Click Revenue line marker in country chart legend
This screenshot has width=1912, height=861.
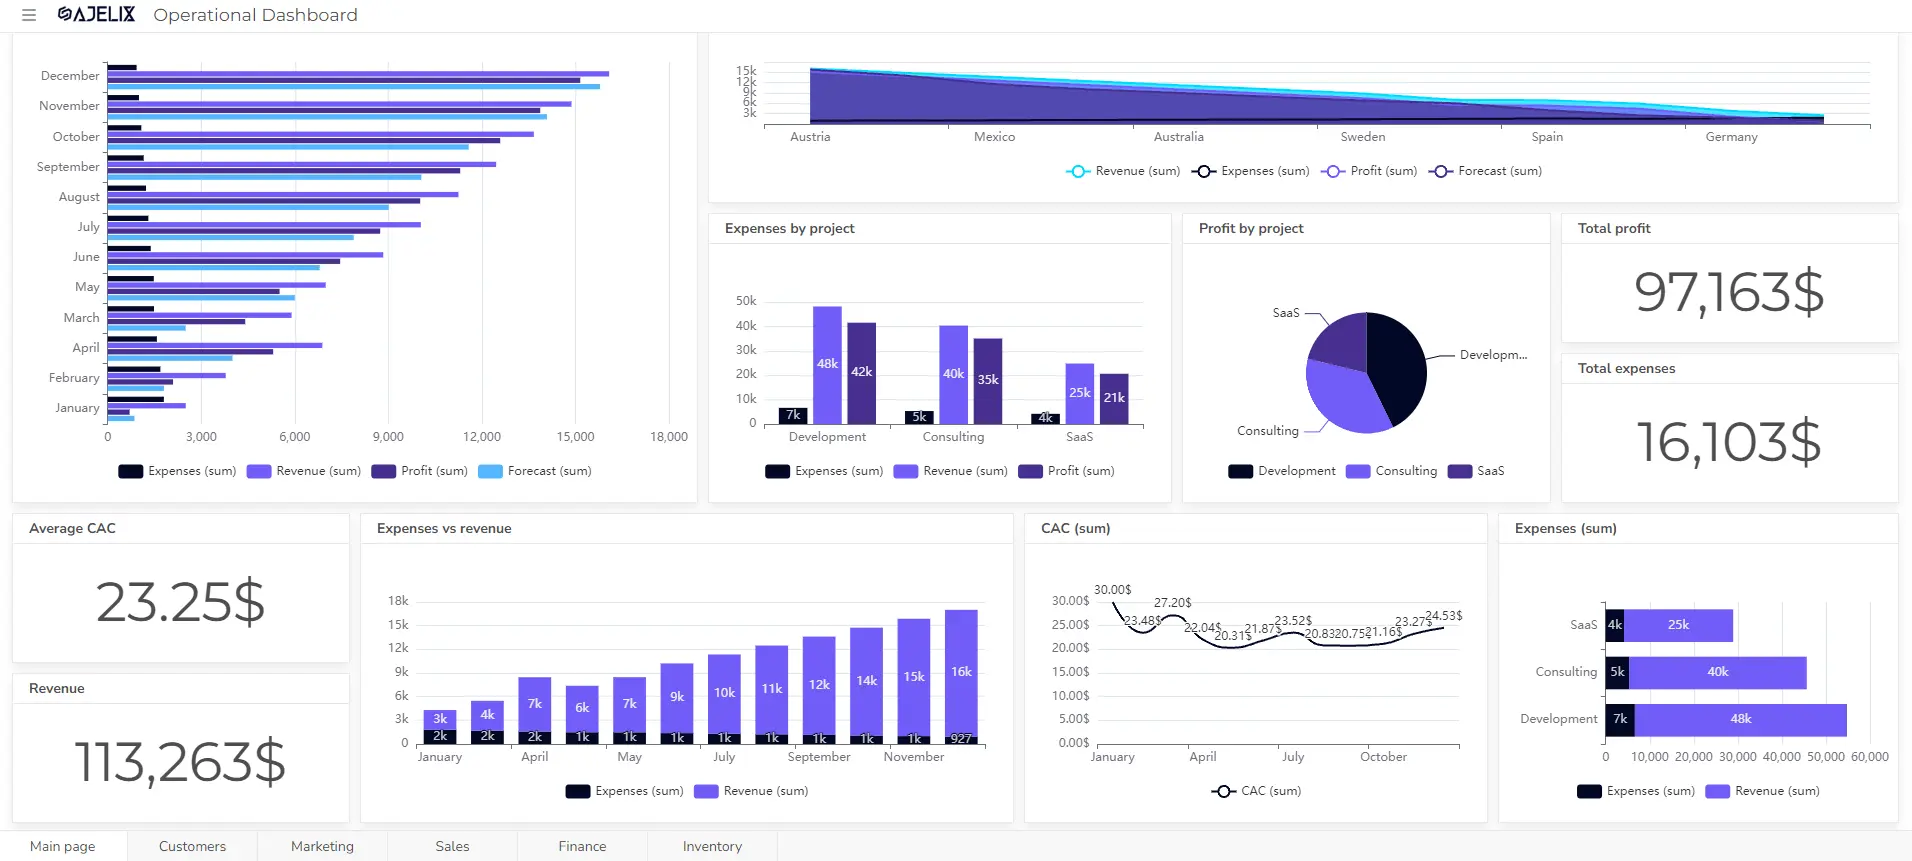[x=1077, y=172]
